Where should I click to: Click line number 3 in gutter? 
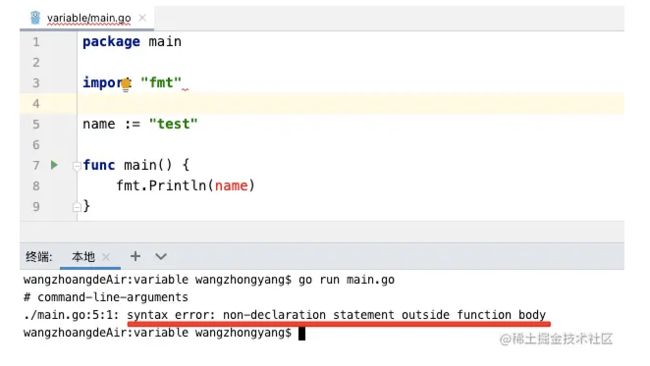coord(36,83)
